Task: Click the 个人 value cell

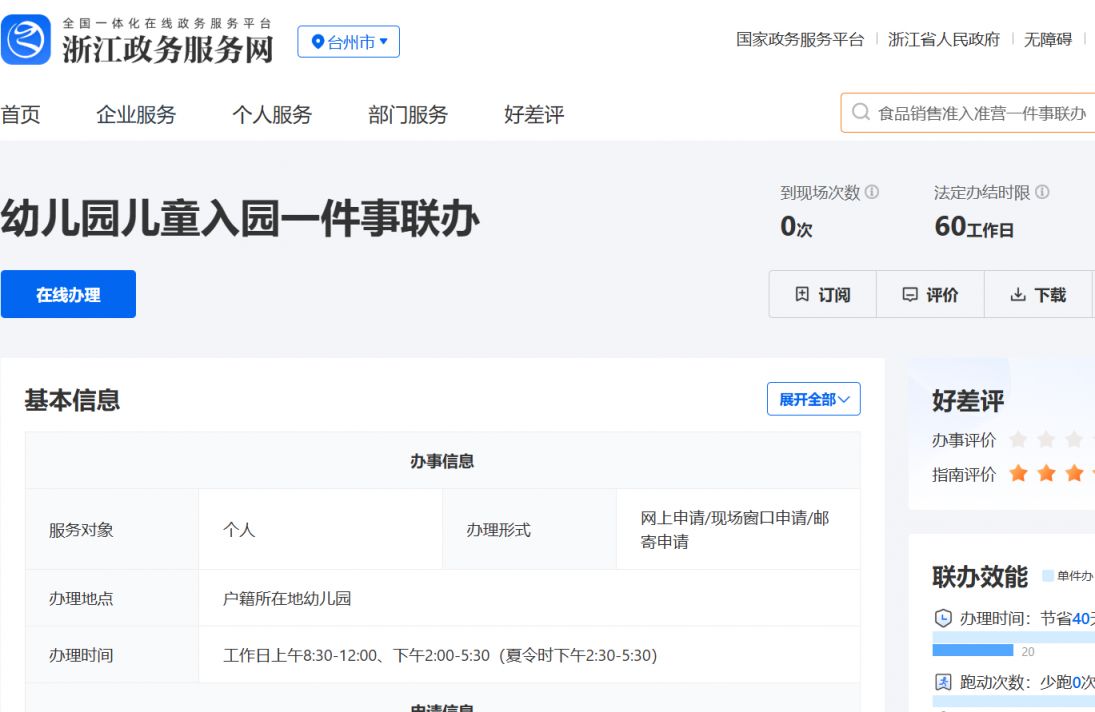Action: click(321, 530)
